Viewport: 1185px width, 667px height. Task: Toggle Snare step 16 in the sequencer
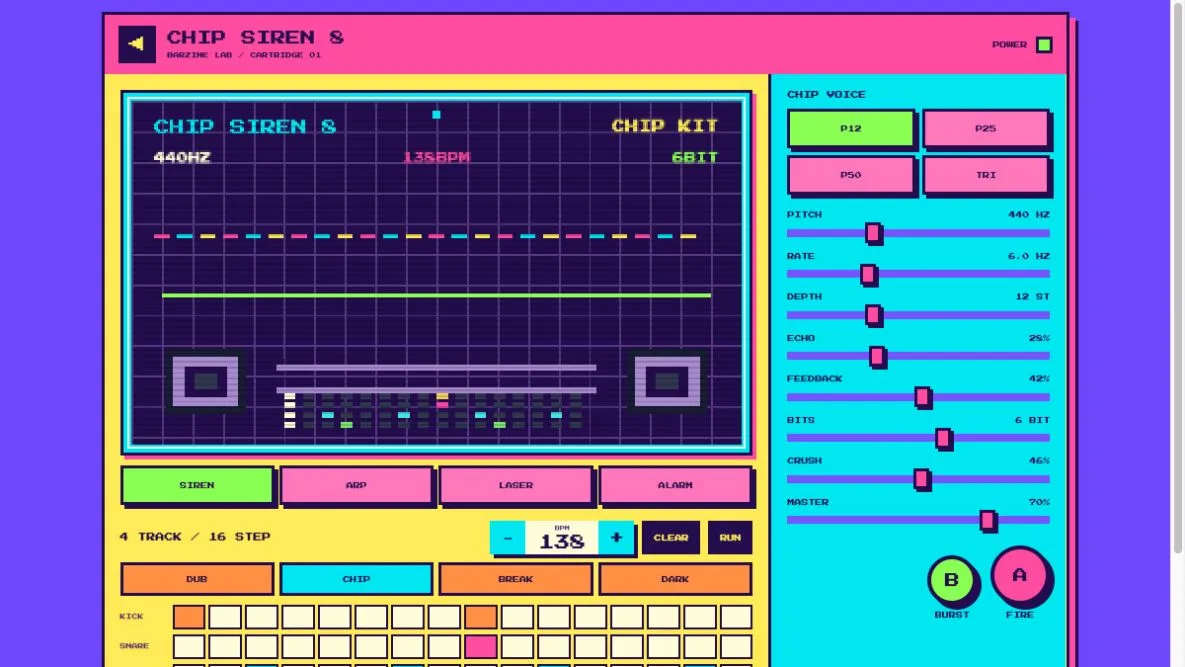point(736,647)
